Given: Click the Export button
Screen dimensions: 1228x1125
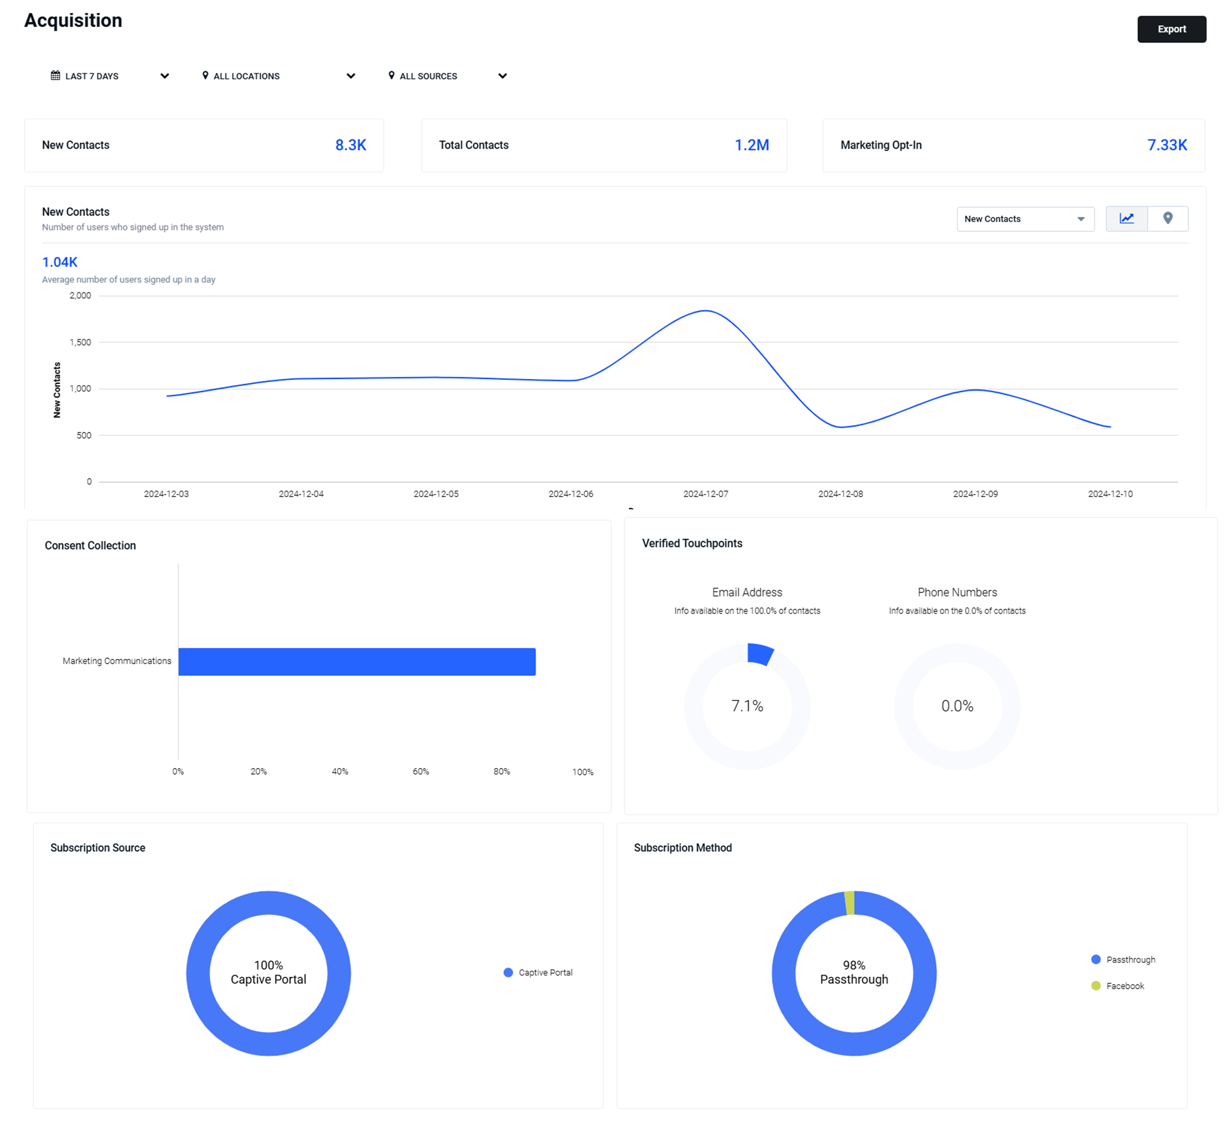Looking at the screenshot, I should 1171,29.
